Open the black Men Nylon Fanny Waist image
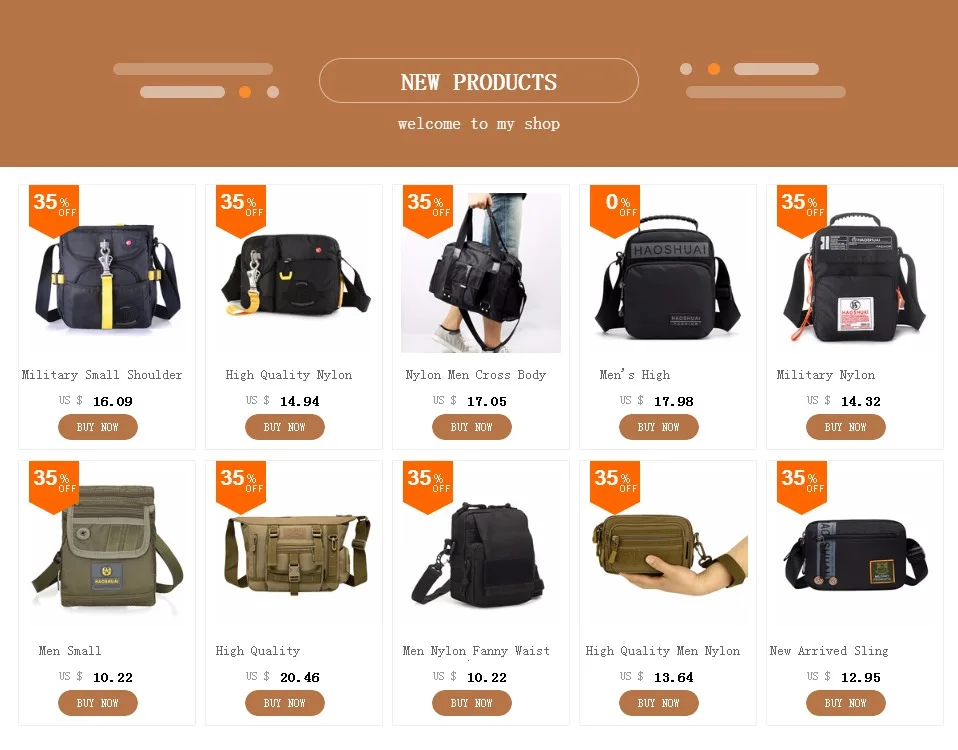The height and width of the screenshot is (750, 958). [481, 549]
